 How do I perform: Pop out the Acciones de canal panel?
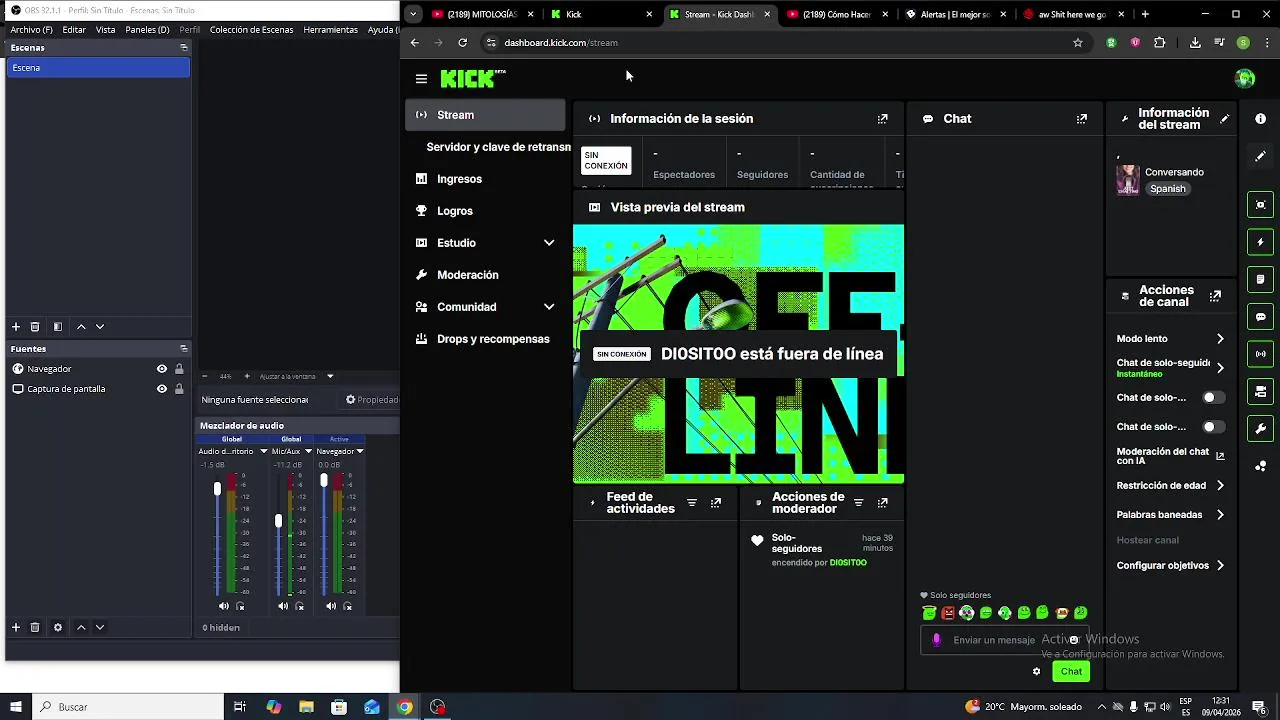[1215, 296]
